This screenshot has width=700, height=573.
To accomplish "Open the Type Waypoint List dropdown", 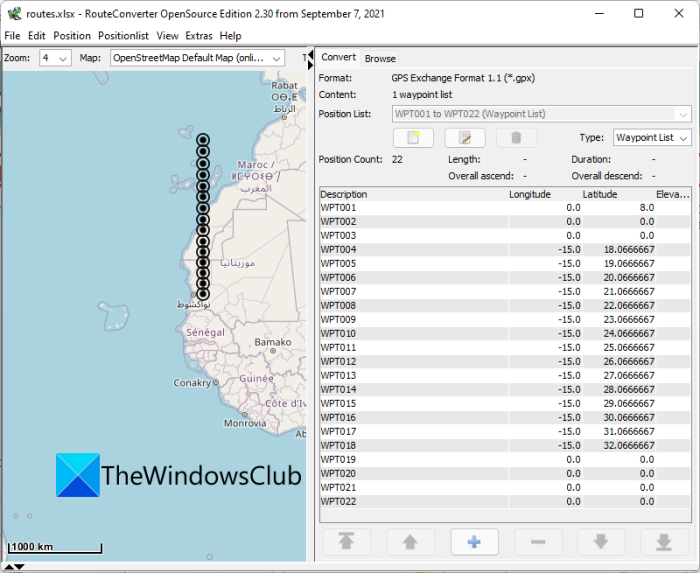I will (x=652, y=138).
